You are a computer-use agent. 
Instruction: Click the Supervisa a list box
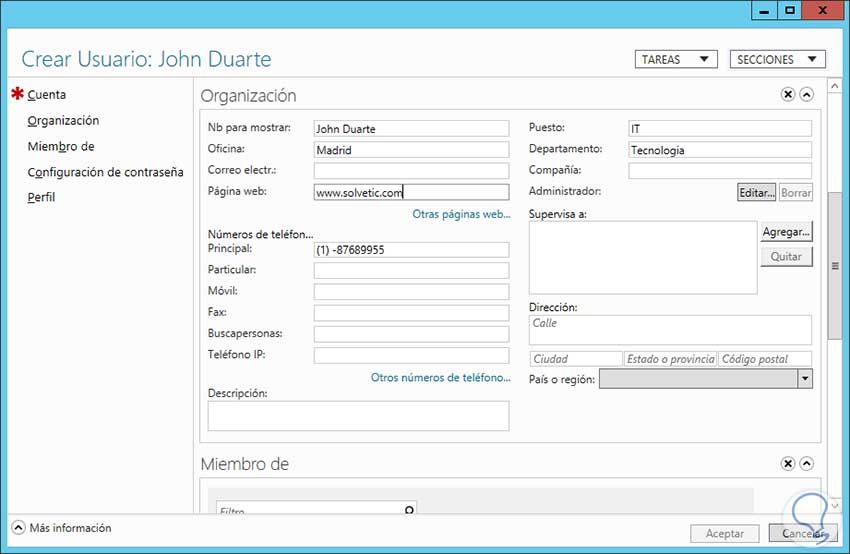643,257
